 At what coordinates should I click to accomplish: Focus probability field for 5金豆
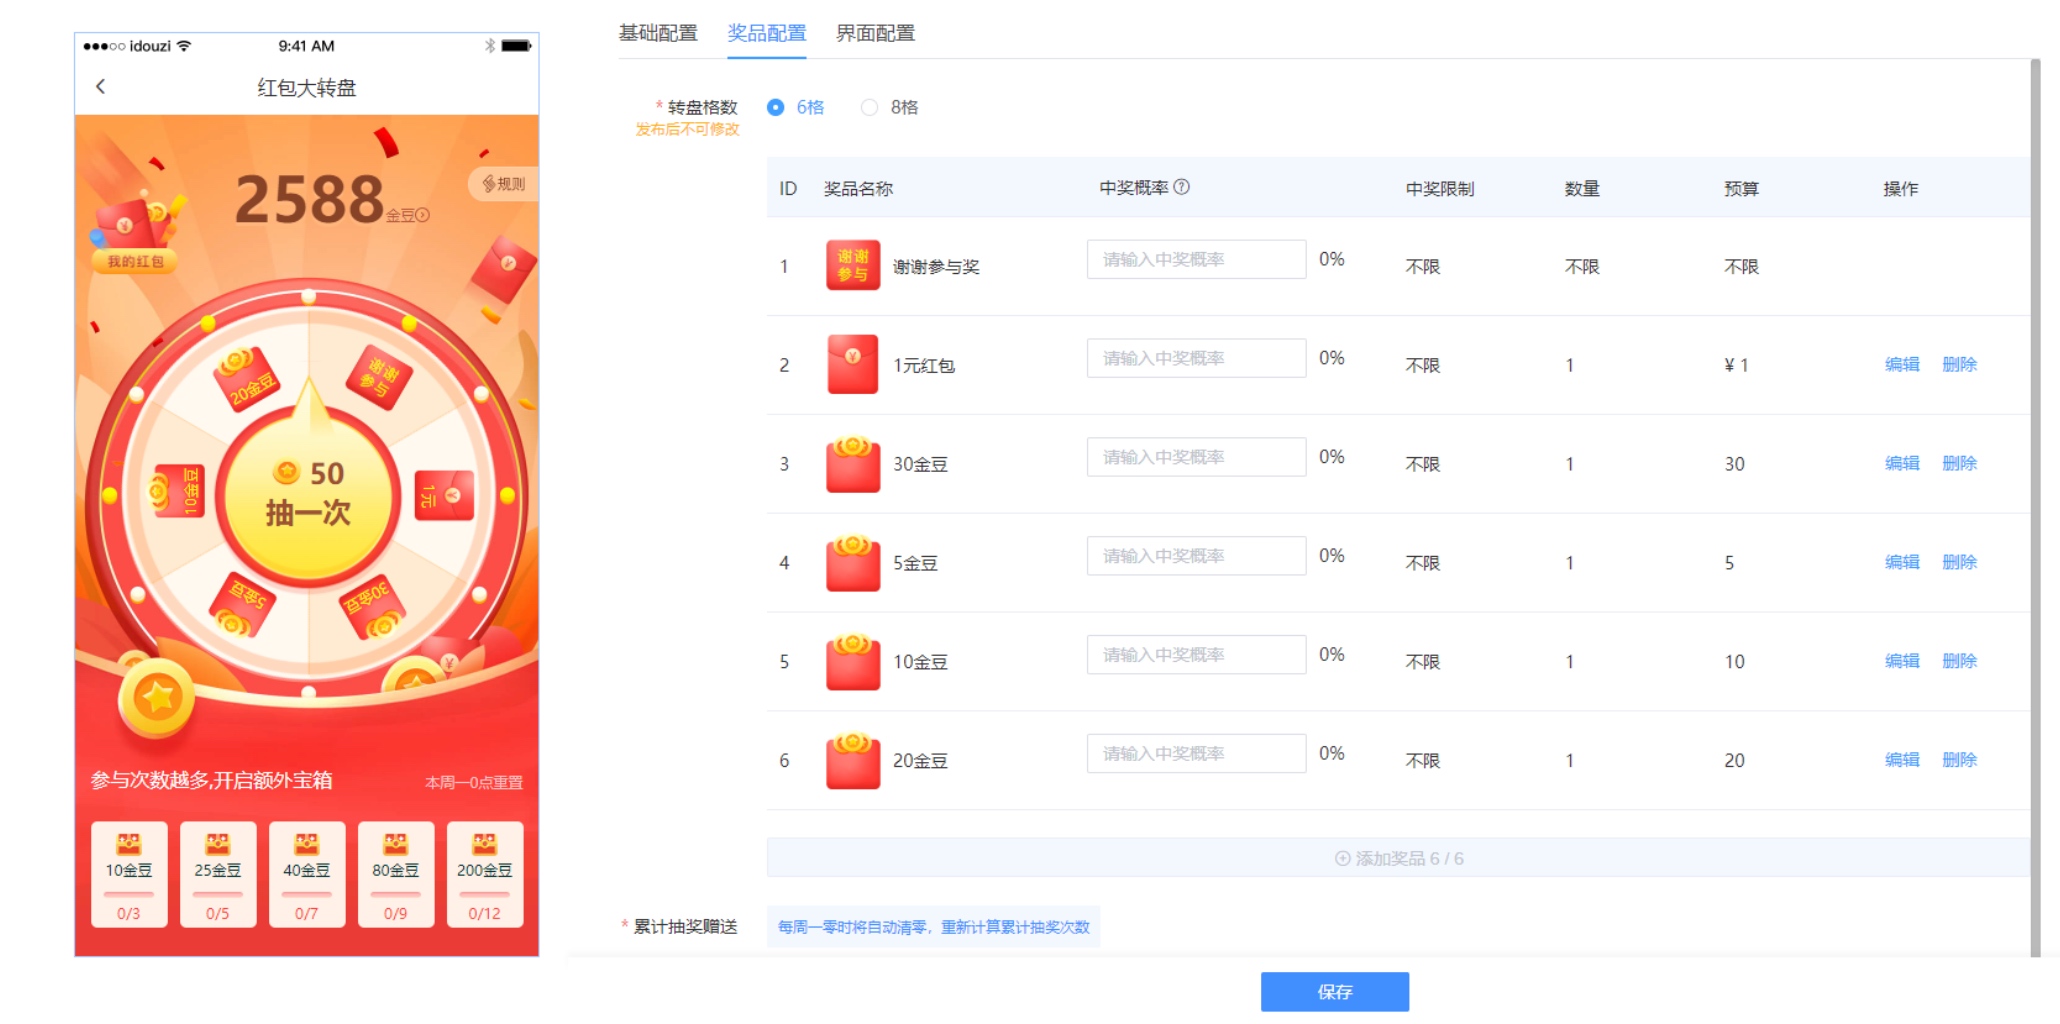click(1196, 556)
